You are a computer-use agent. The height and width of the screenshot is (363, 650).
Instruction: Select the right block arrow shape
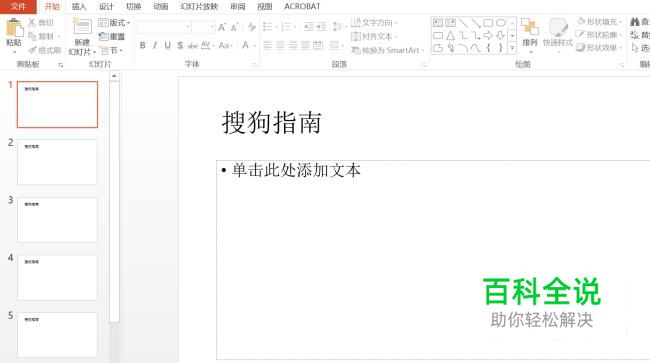click(488, 36)
